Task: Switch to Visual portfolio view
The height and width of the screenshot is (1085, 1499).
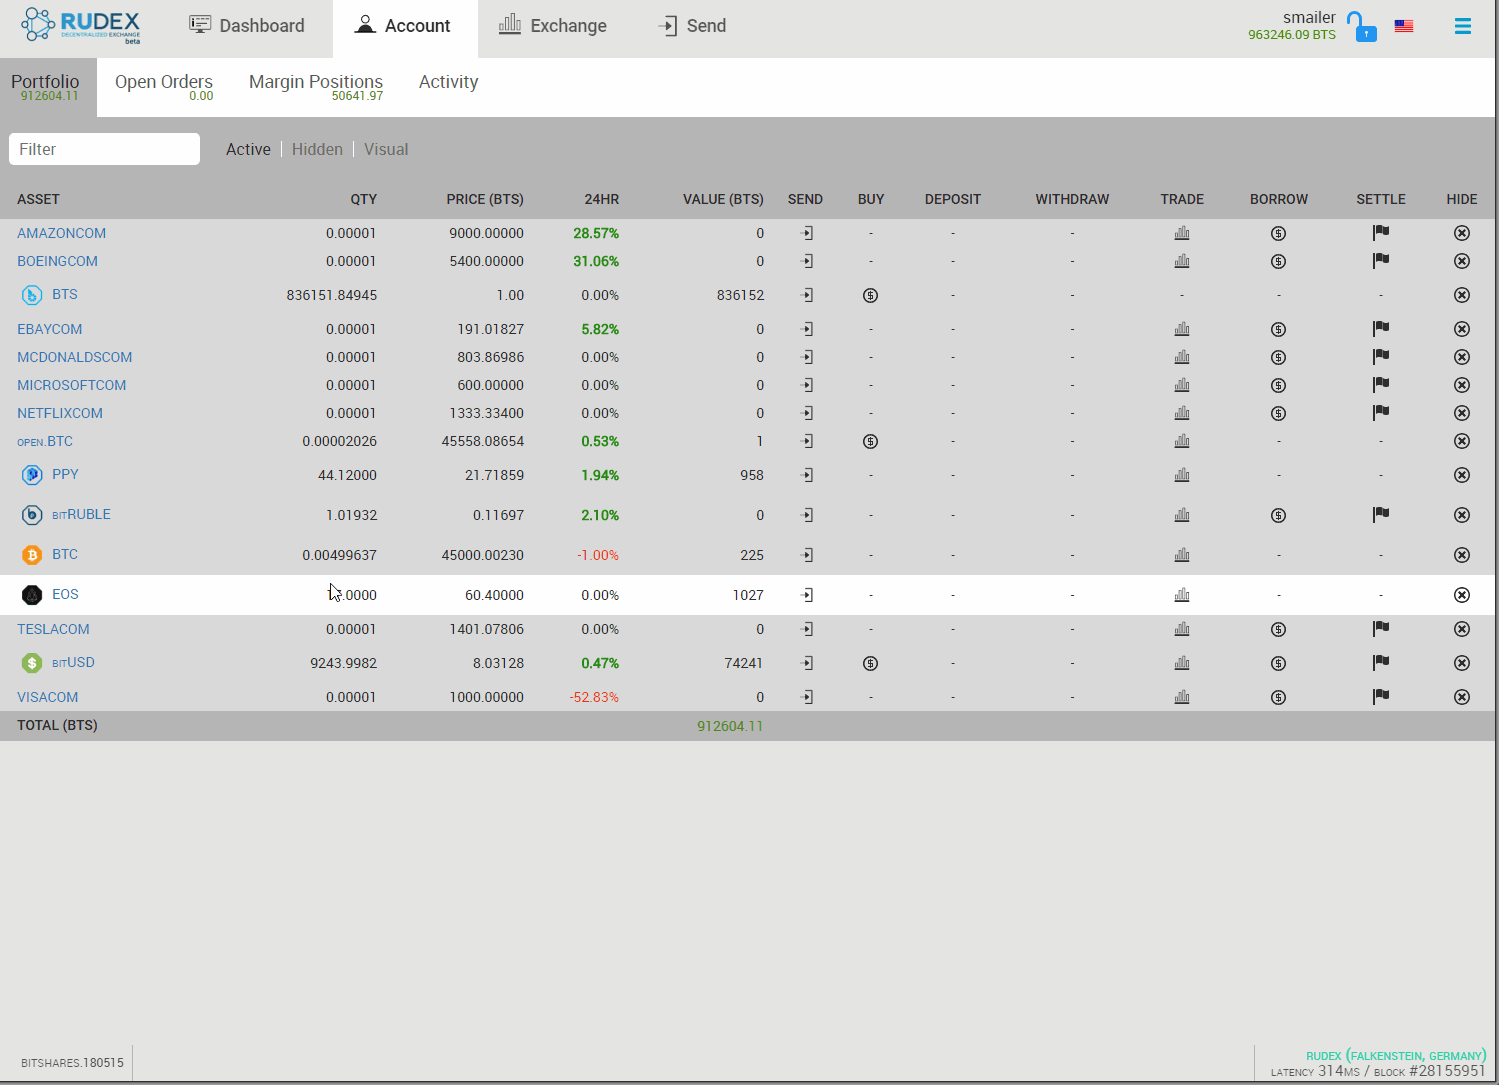Action: (386, 149)
